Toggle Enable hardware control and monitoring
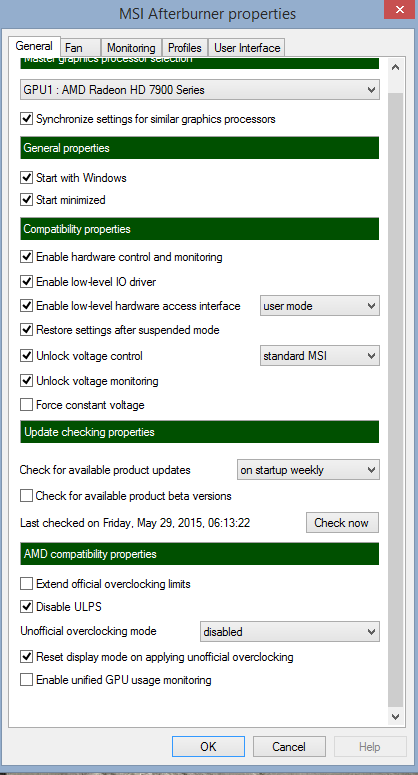The height and width of the screenshot is (775, 418). click(x=27, y=257)
